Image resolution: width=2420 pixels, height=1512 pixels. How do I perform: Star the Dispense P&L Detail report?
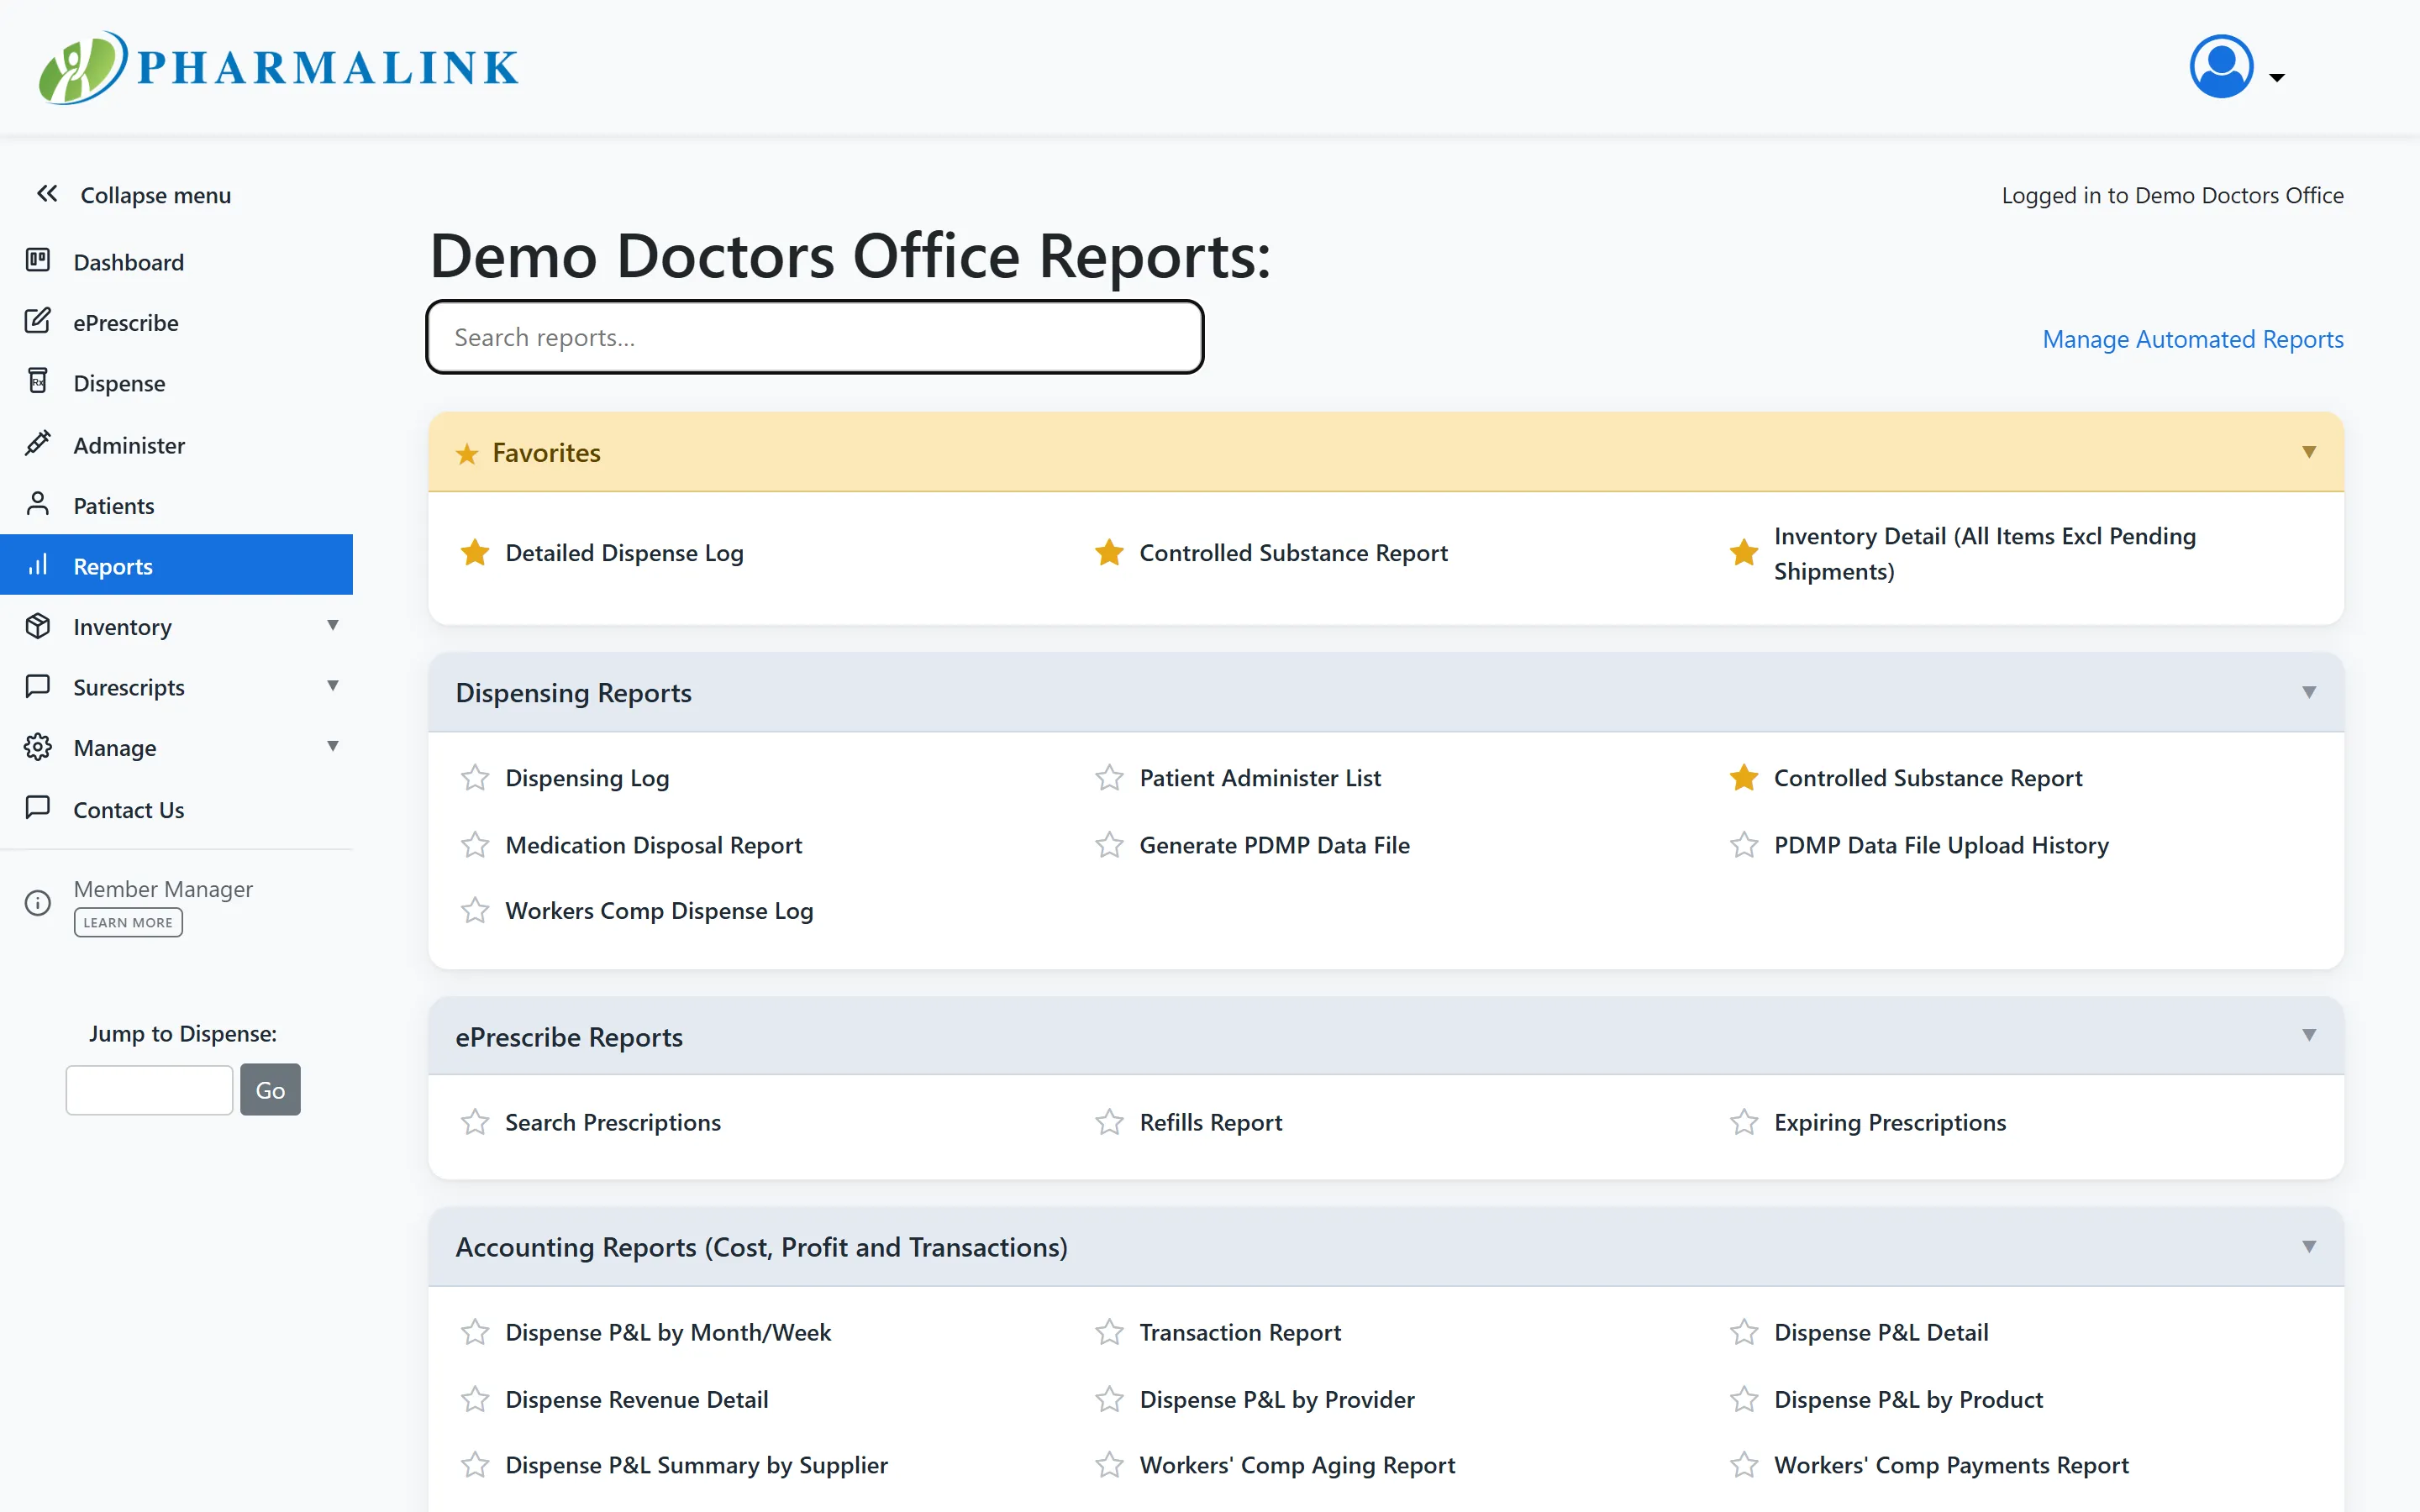point(1744,1332)
